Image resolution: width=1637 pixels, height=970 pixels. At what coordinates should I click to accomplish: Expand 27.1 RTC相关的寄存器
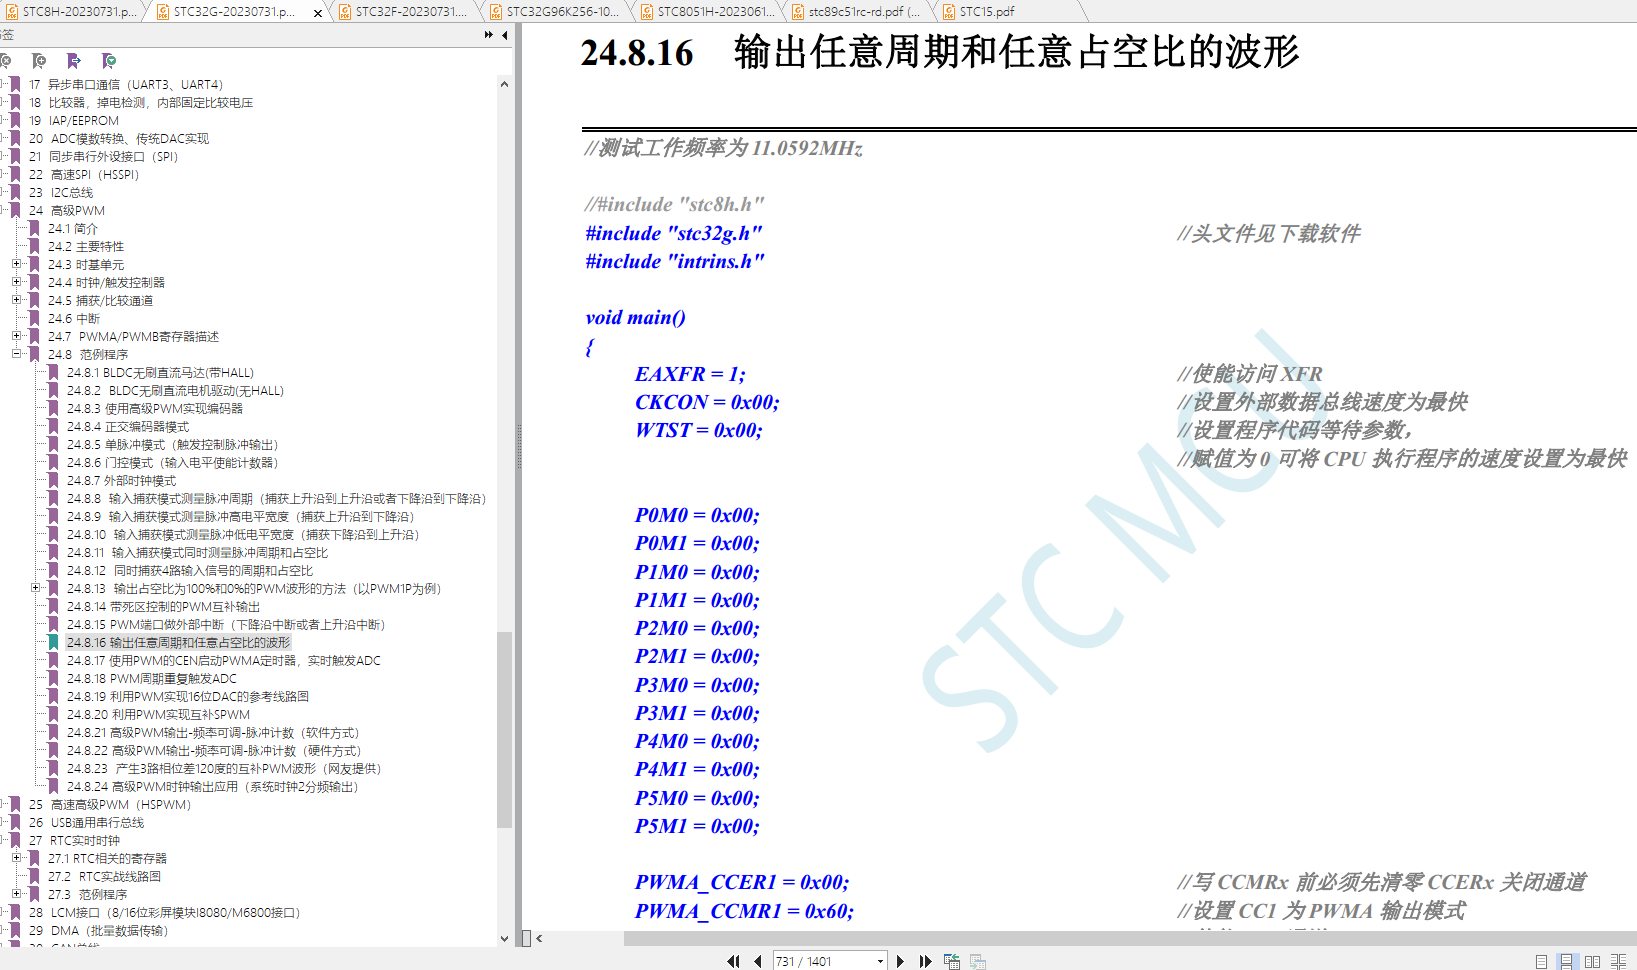16,858
